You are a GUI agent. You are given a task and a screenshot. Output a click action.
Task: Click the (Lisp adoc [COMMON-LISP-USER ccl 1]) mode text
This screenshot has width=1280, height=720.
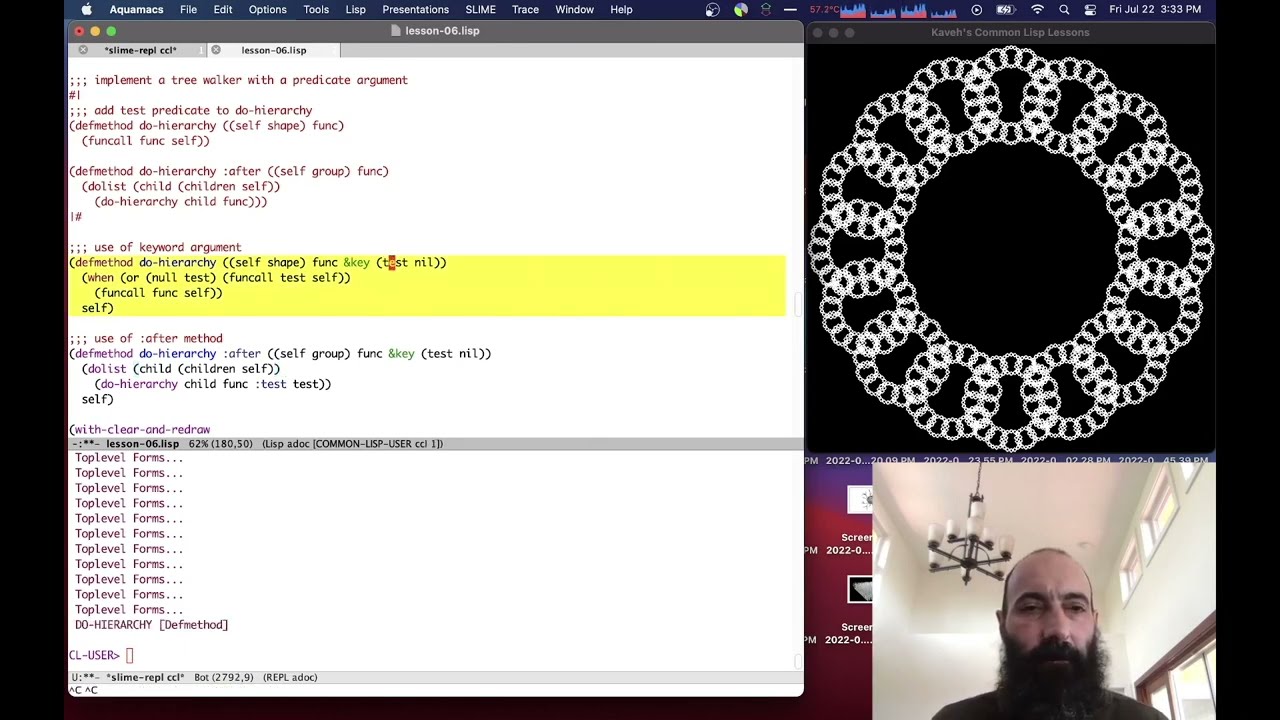tap(352, 444)
